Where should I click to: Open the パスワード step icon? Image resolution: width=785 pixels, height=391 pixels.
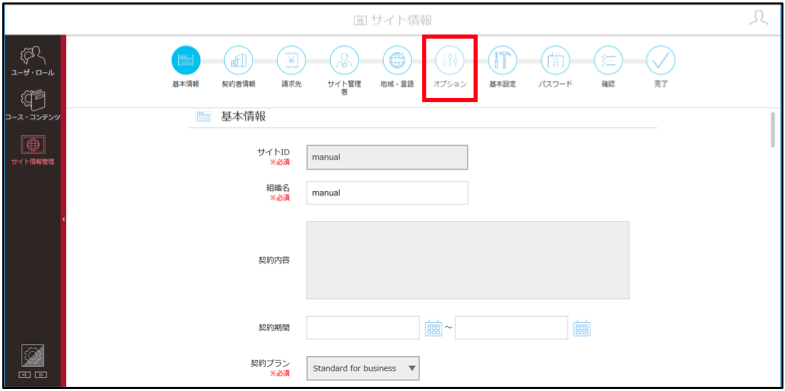[556, 60]
